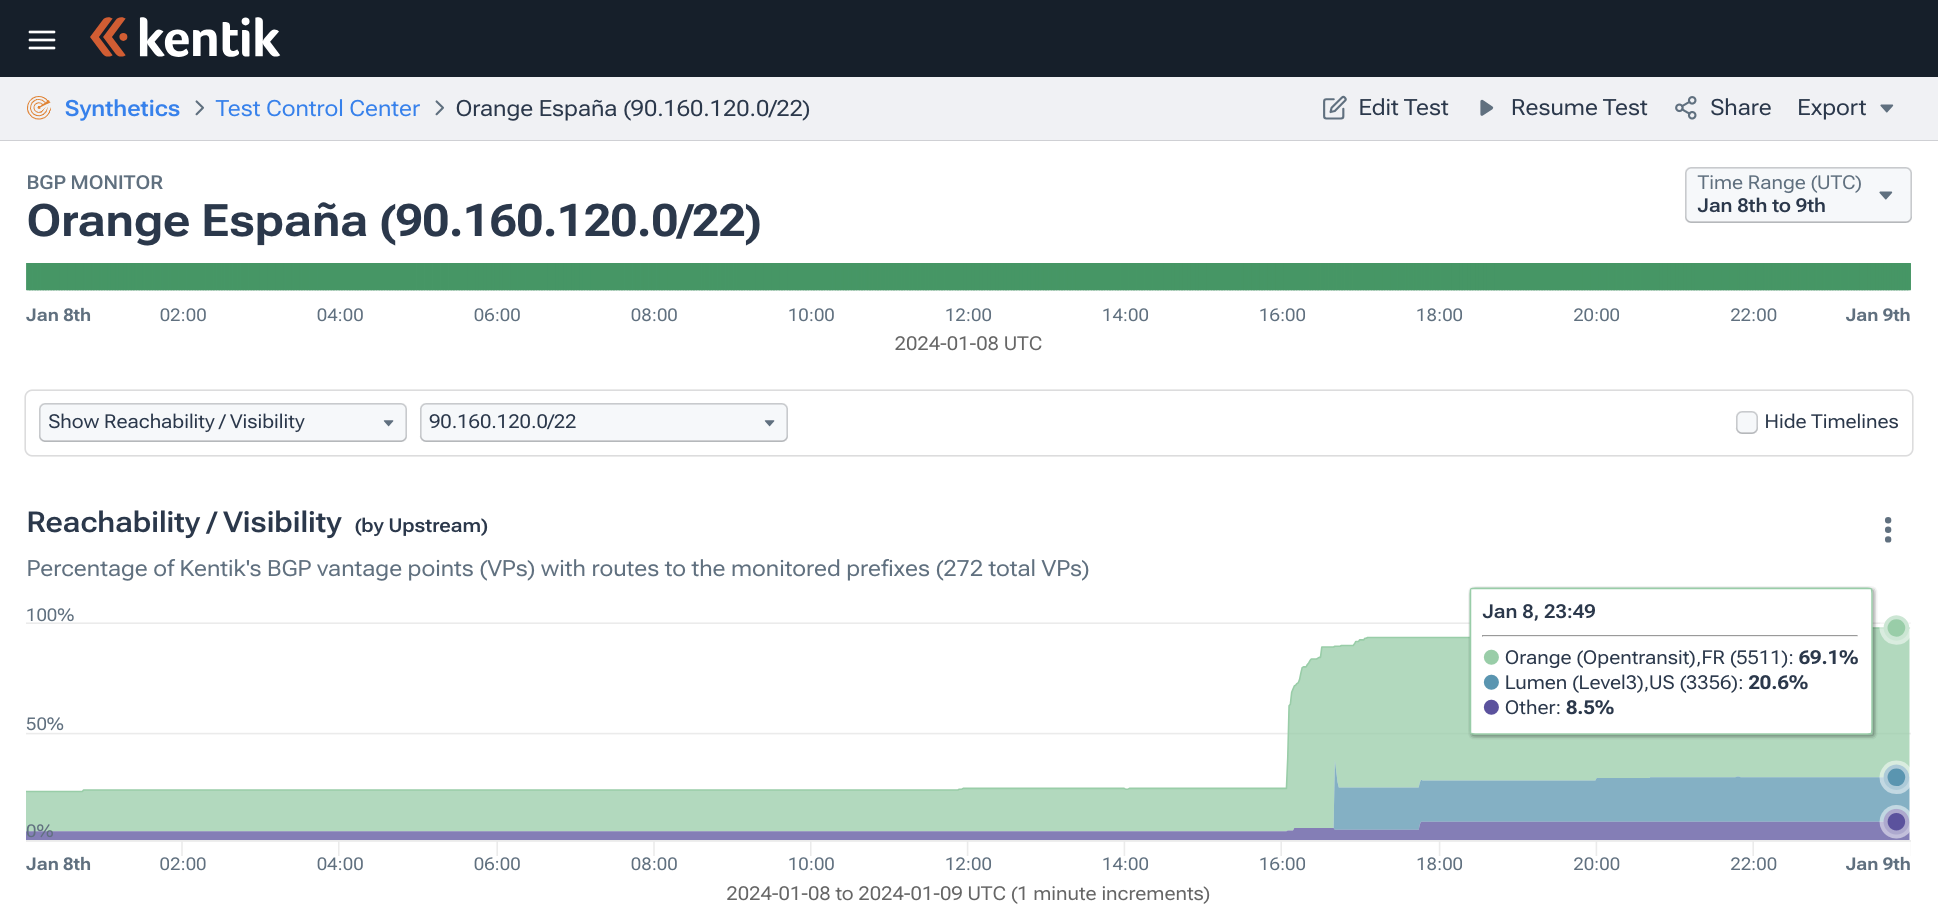Click the Edit Test button label
Image resolution: width=1938 pixels, height=924 pixels.
click(x=1403, y=108)
